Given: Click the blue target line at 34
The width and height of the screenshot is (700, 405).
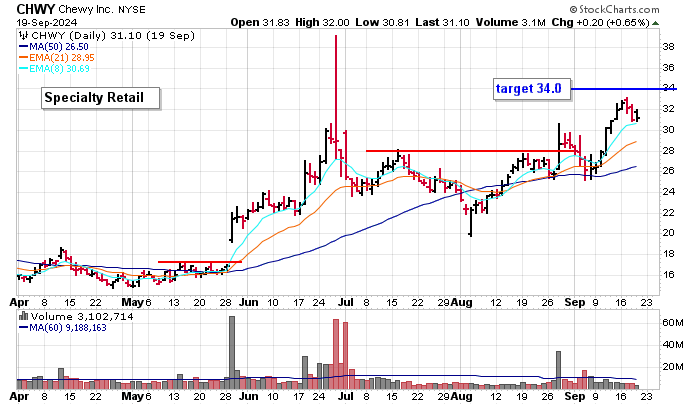Looking at the screenshot, I should tap(624, 89).
